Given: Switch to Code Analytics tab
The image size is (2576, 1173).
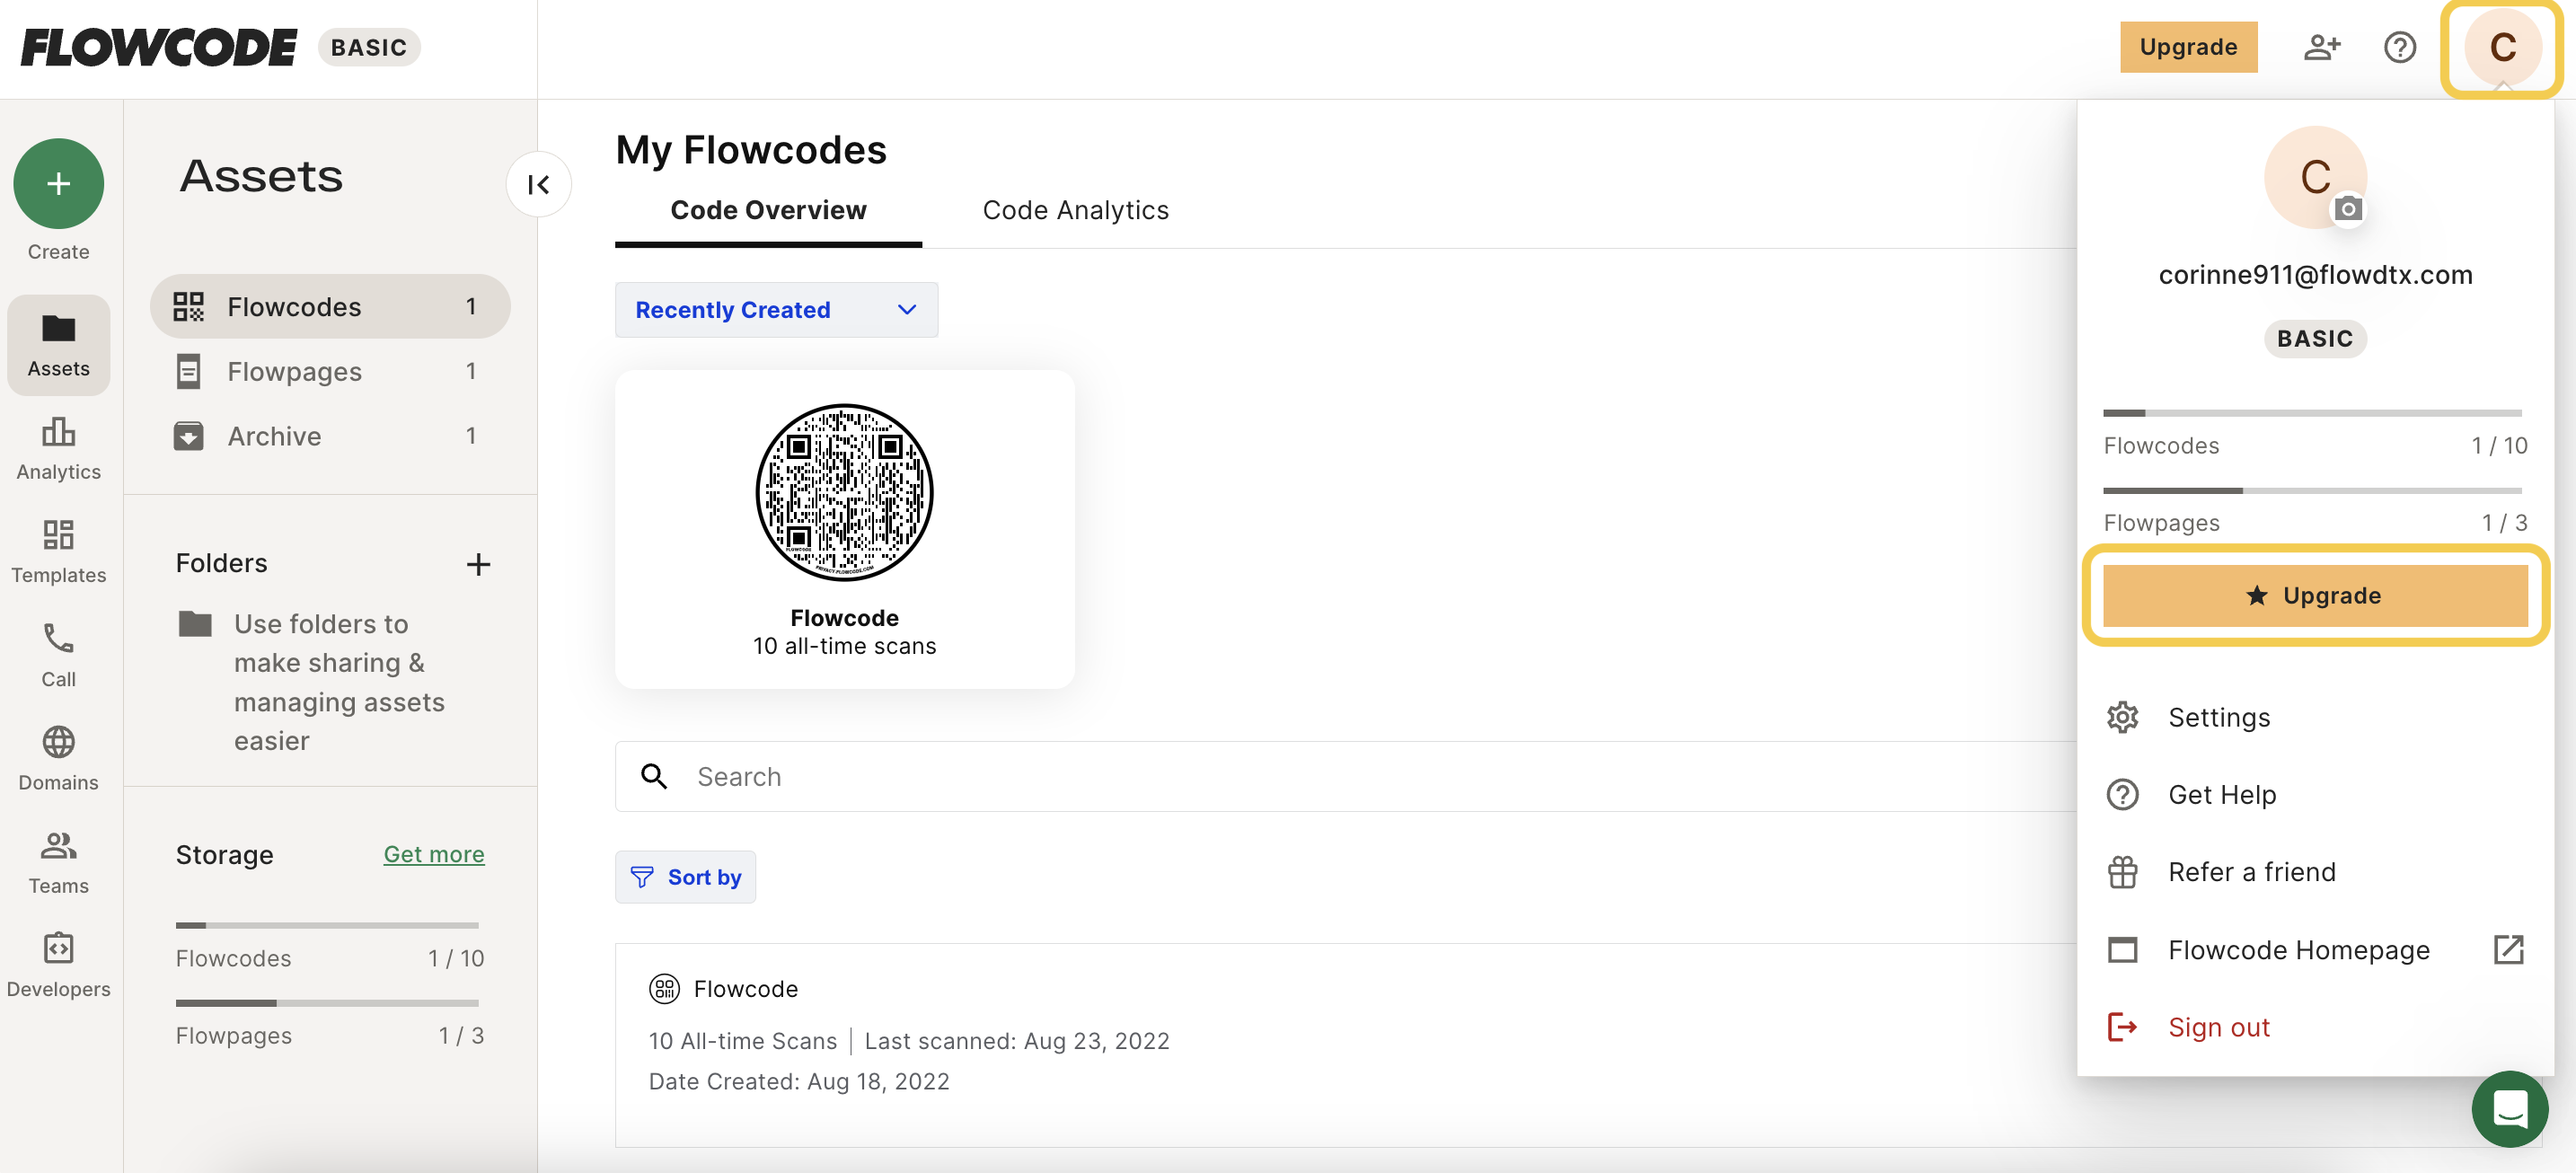Looking at the screenshot, I should point(1075,210).
